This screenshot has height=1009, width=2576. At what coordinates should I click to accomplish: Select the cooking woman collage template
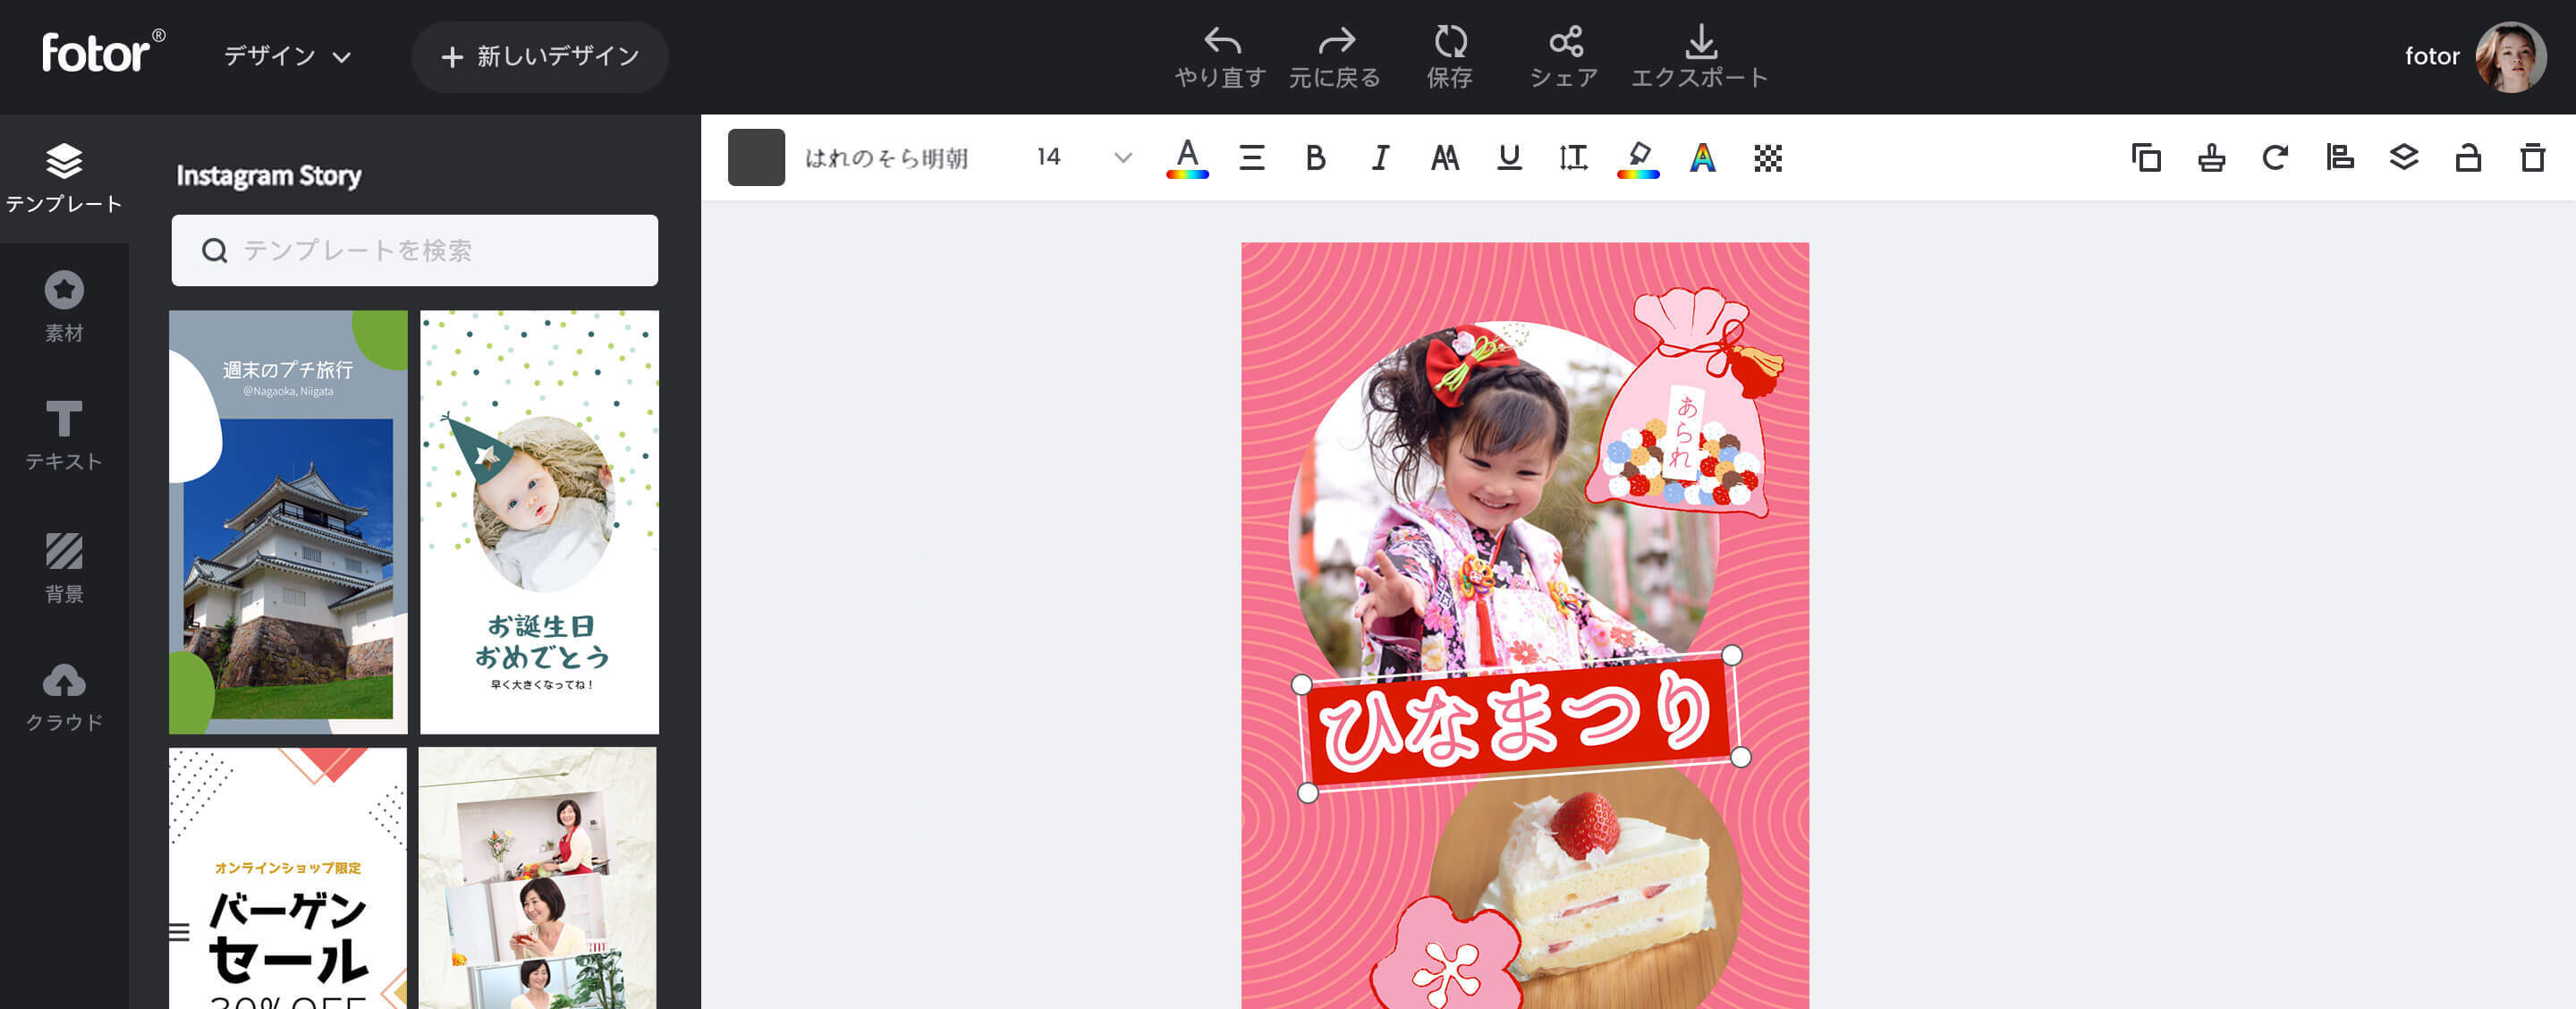click(x=538, y=878)
